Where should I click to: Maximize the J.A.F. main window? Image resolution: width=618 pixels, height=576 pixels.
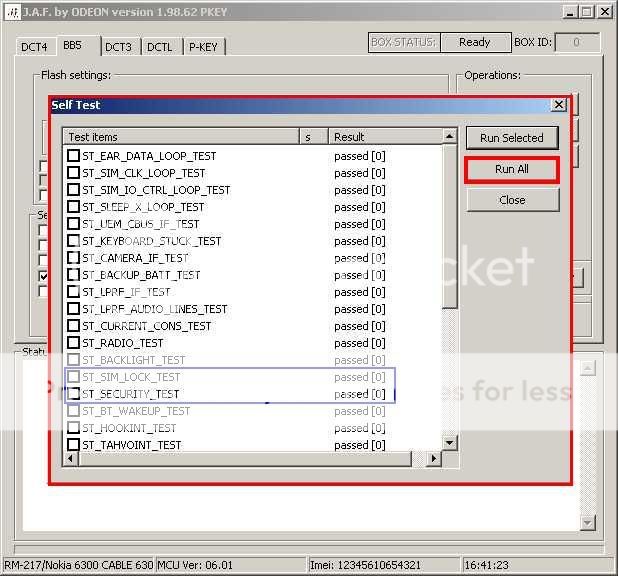tap(587, 12)
